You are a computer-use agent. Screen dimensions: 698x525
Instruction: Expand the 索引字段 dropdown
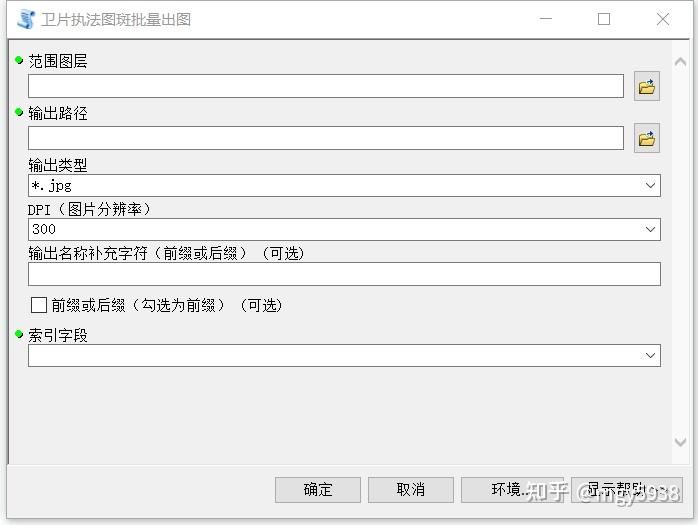pos(650,355)
